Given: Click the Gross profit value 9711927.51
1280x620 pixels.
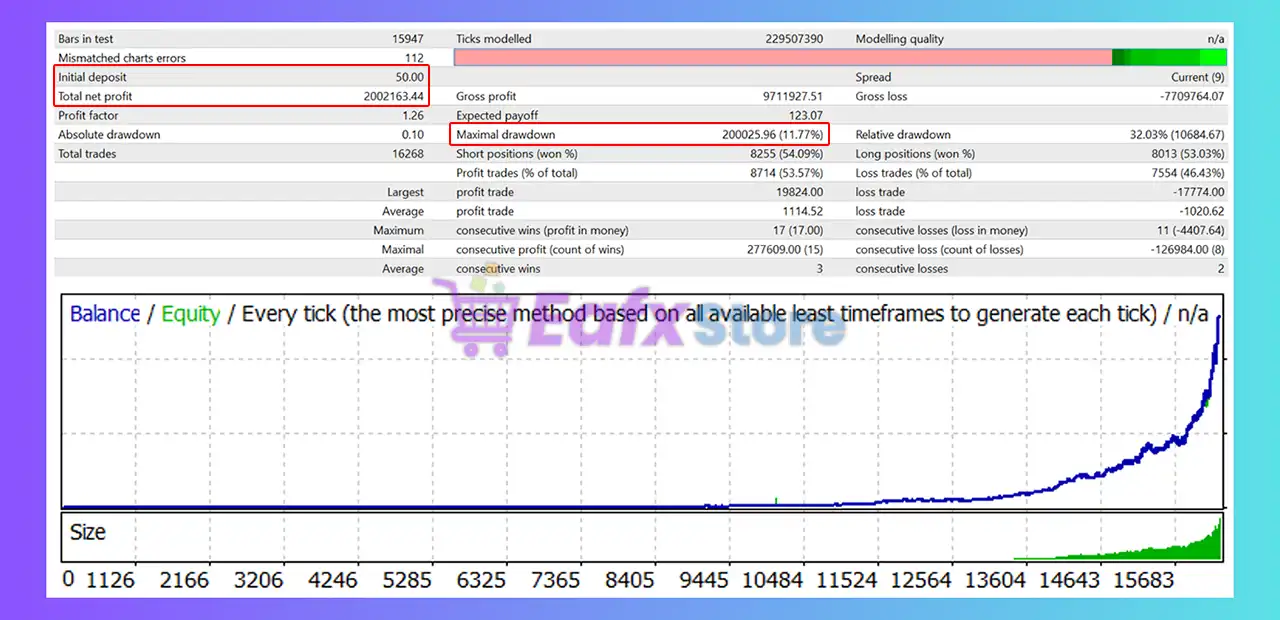Looking at the screenshot, I should [x=792, y=96].
